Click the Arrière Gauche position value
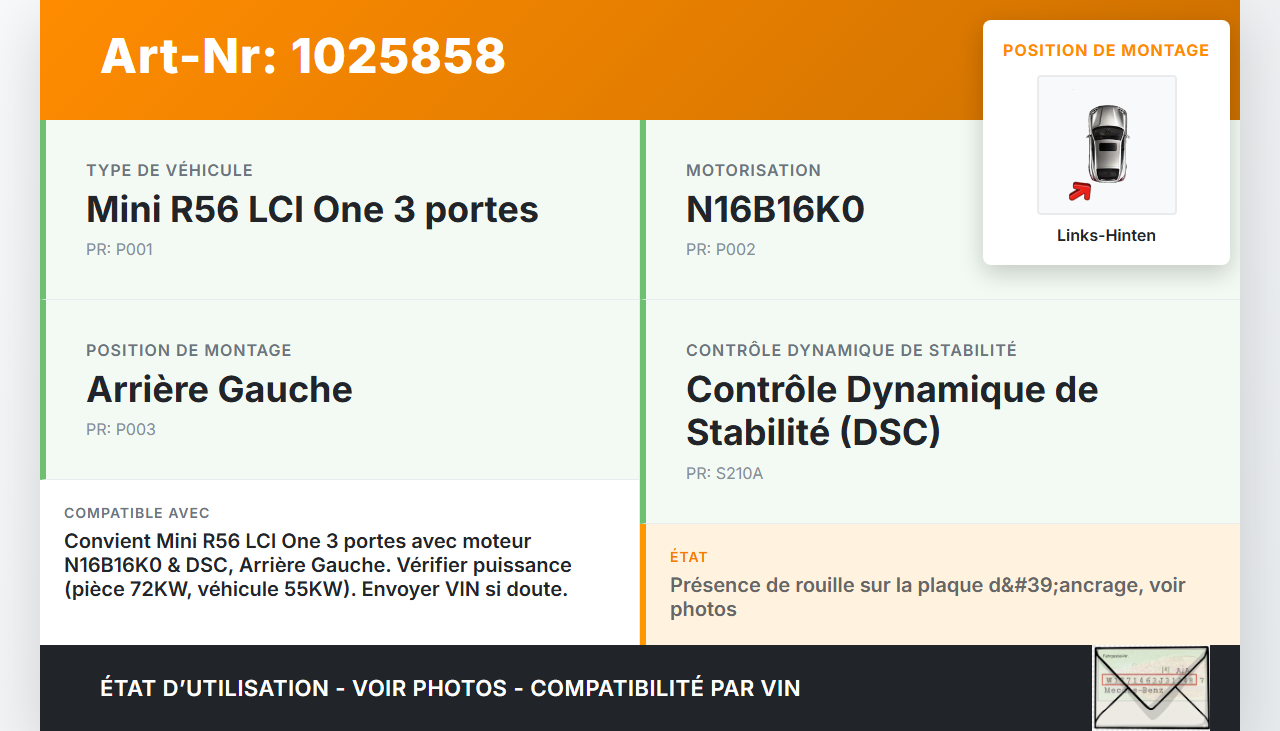1280x731 pixels. (x=219, y=389)
